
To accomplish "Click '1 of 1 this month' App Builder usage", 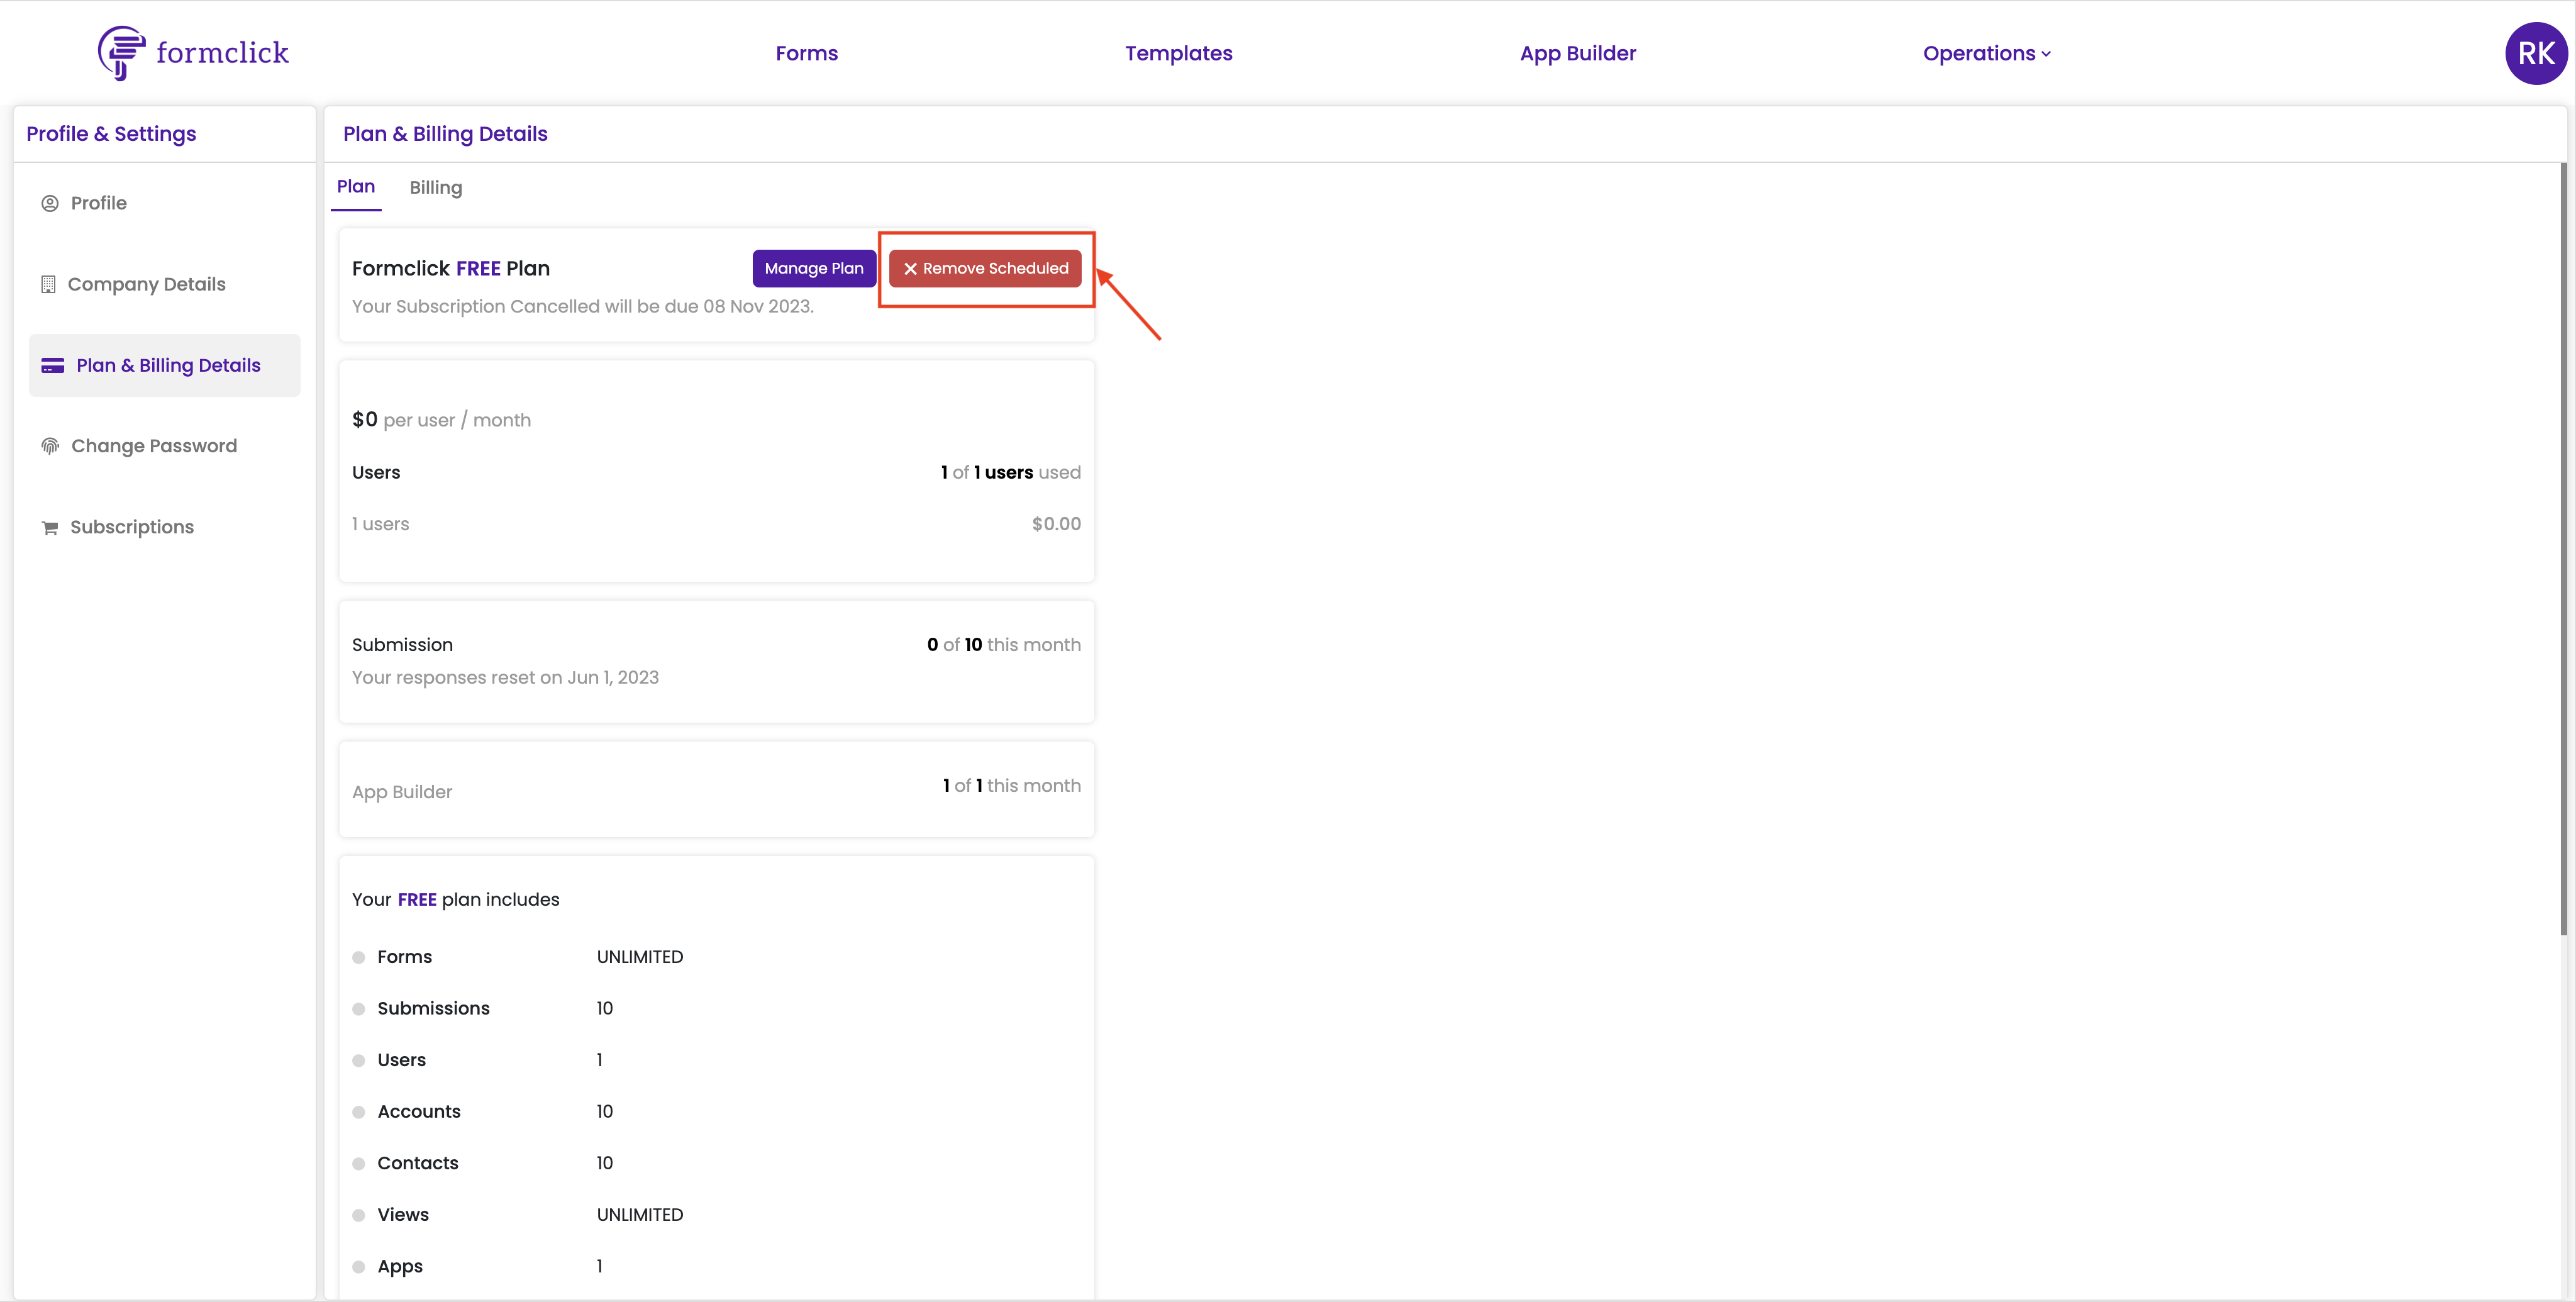I will (x=1012, y=785).
